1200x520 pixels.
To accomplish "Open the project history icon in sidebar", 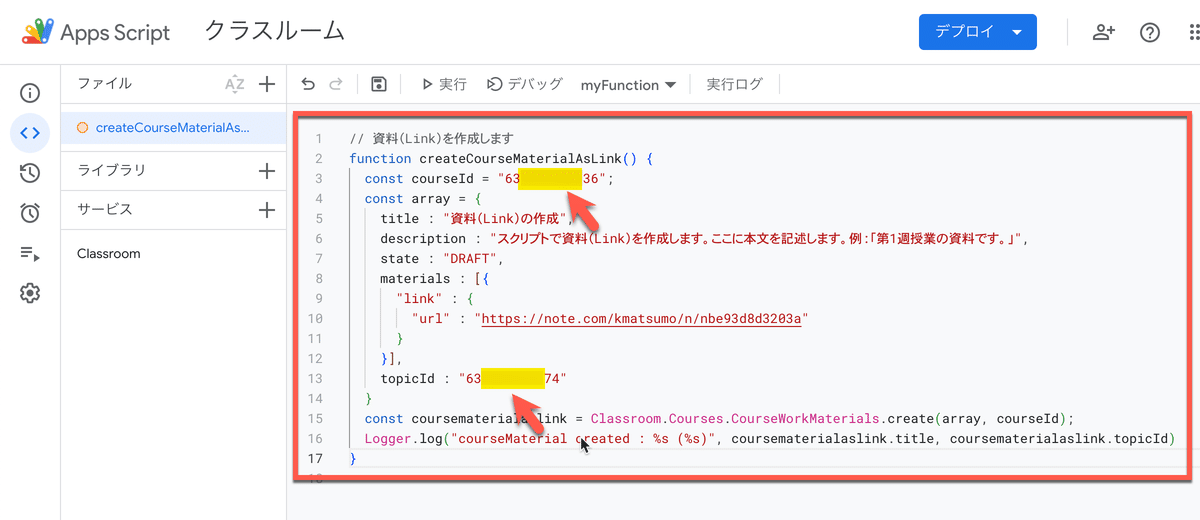I will pyautogui.click(x=30, y=173).
